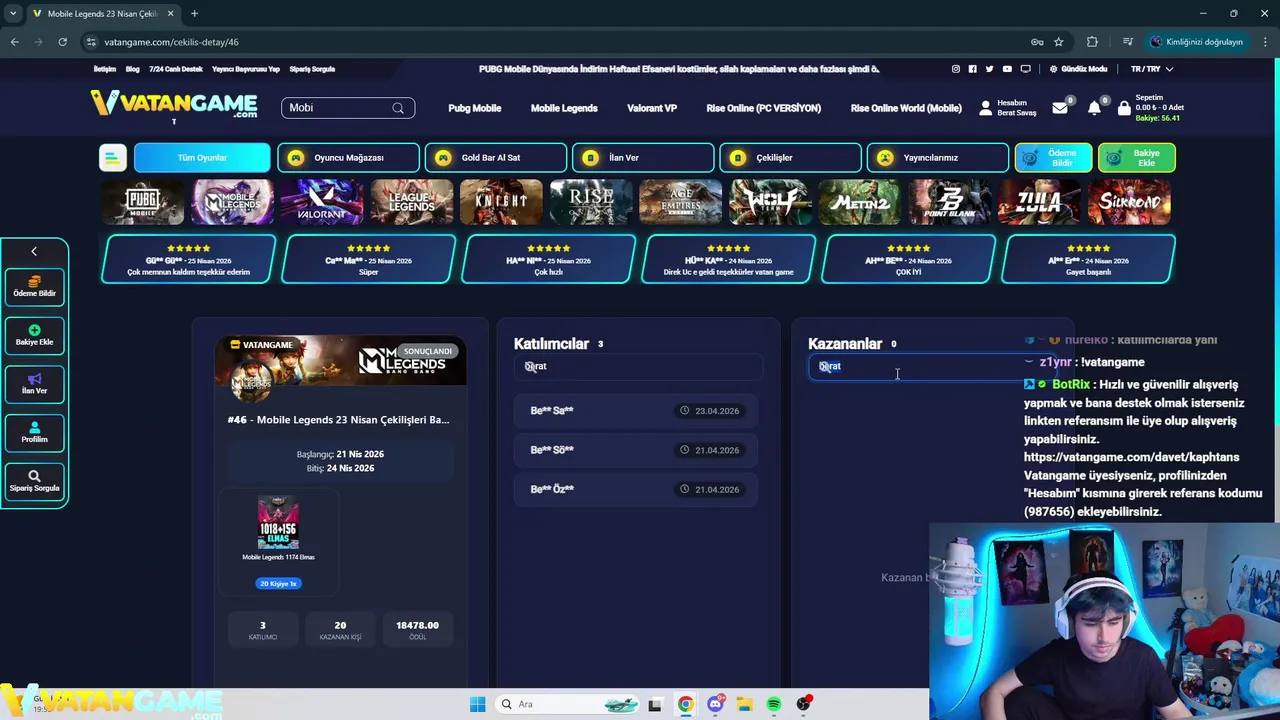This screenshot has height=720, width=1280.
Task: Select the Point Blank game thumbnail
Action: point(949,202)
